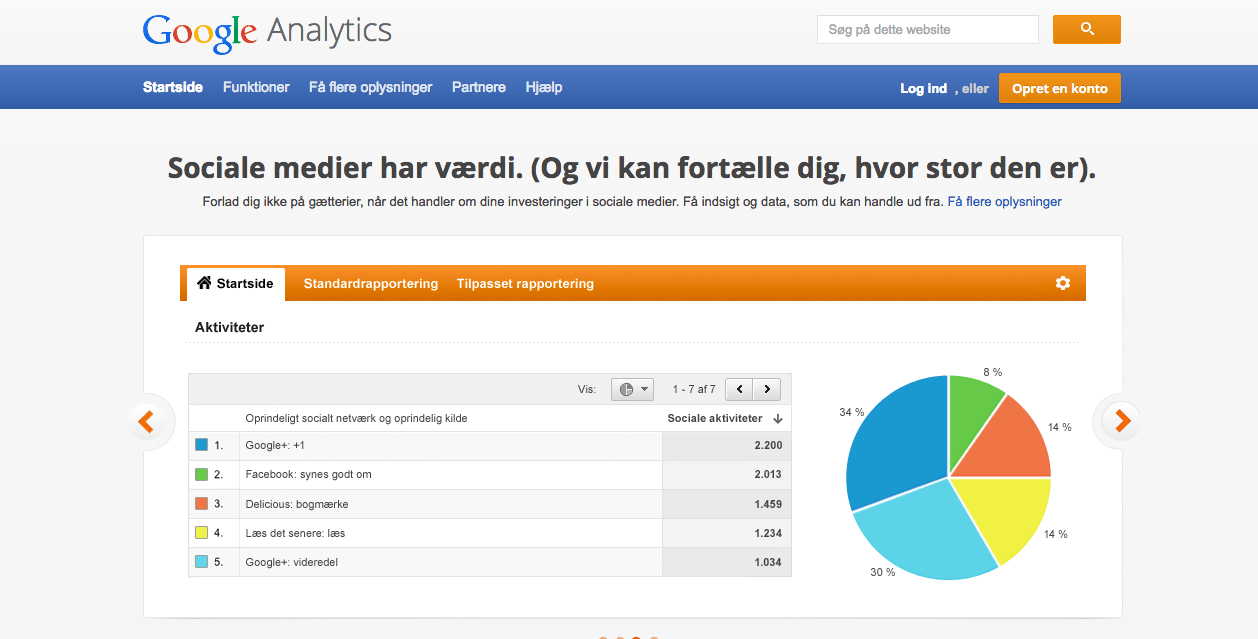Screen dimensions: 1258x639
Task: Sort by the Sociale aktiviteter arrow
Action: point(777,418)
